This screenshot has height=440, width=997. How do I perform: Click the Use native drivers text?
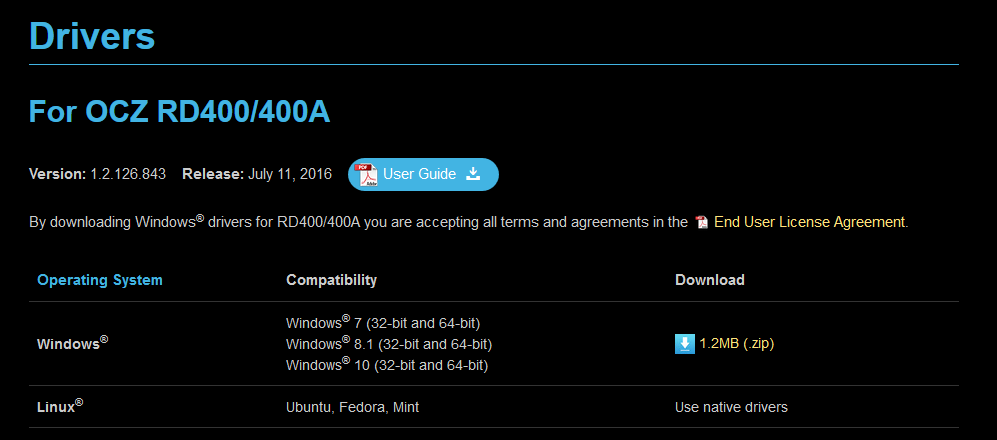pyautogui.click(x=731, y=407)
